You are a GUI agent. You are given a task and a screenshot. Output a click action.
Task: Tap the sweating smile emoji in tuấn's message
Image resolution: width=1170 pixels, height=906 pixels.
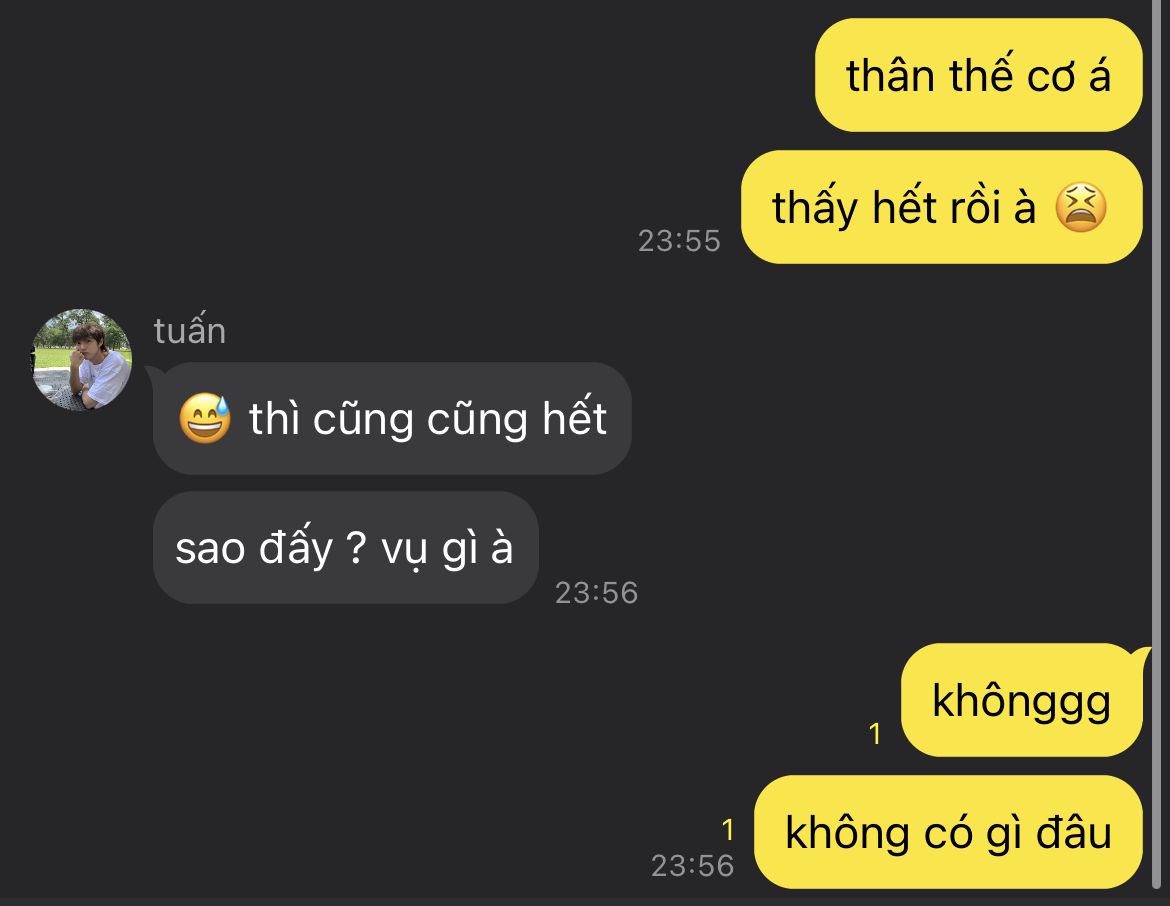205,418
